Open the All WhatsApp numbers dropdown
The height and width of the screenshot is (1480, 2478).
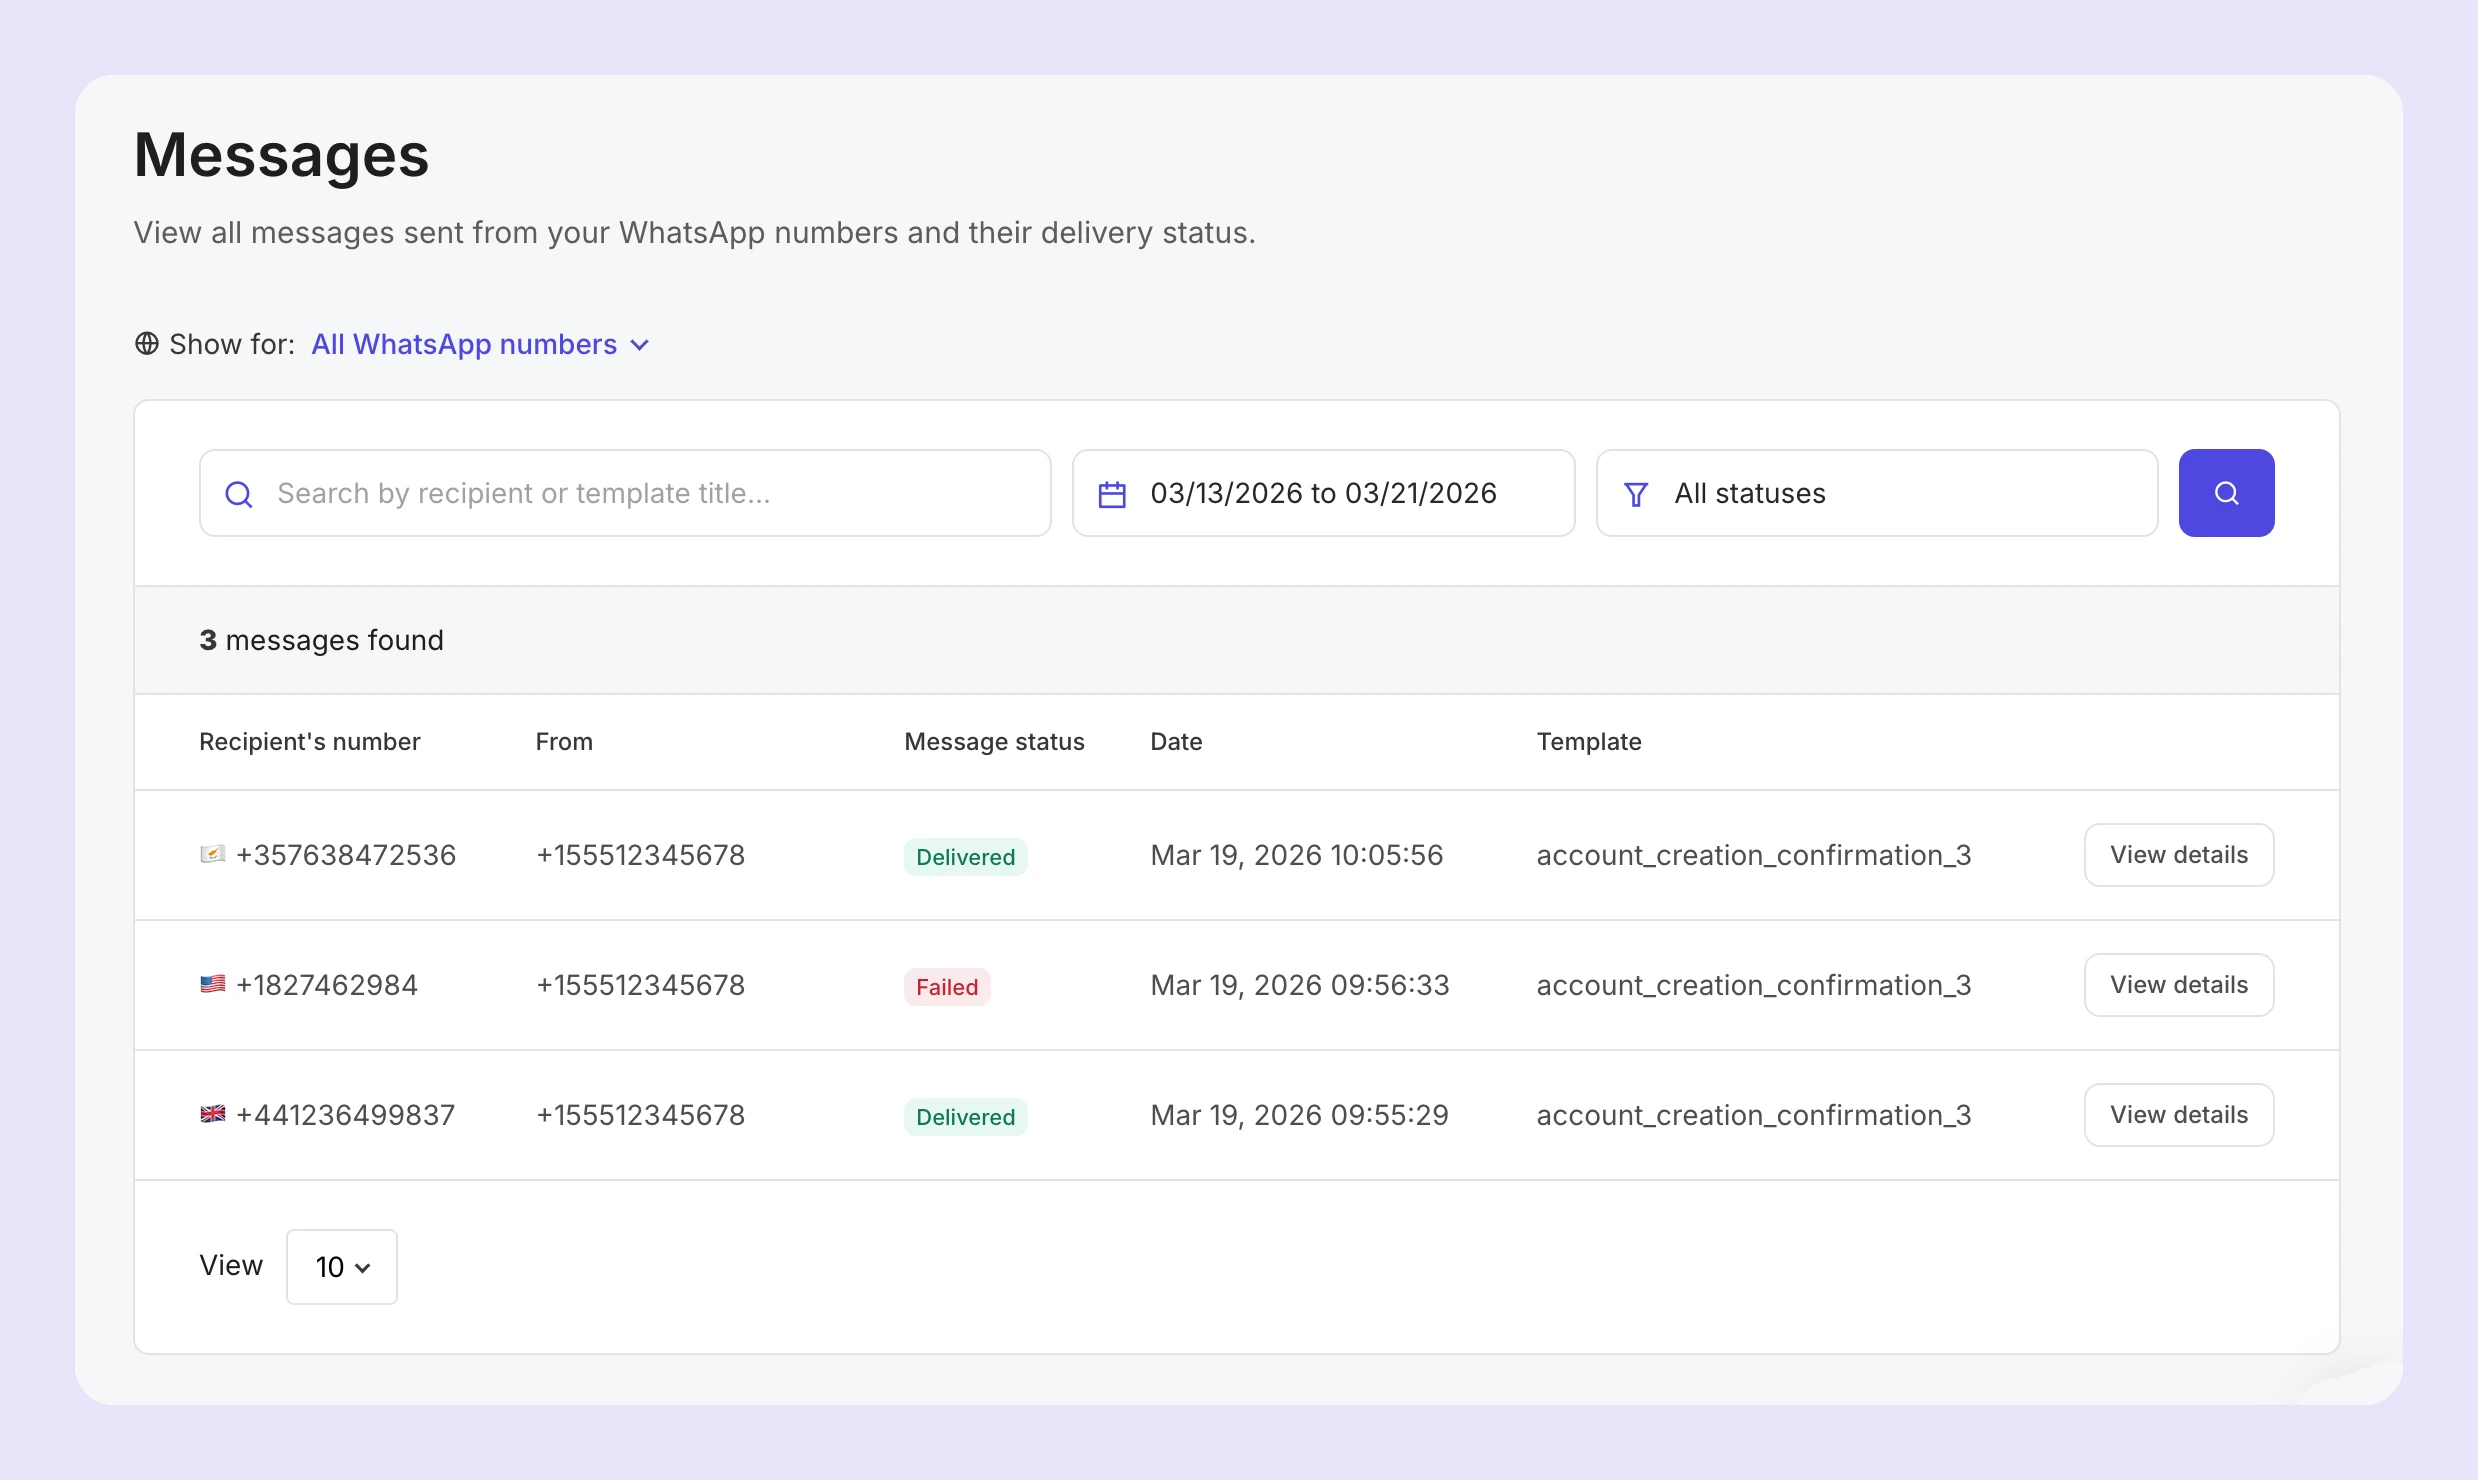[480, 344]
